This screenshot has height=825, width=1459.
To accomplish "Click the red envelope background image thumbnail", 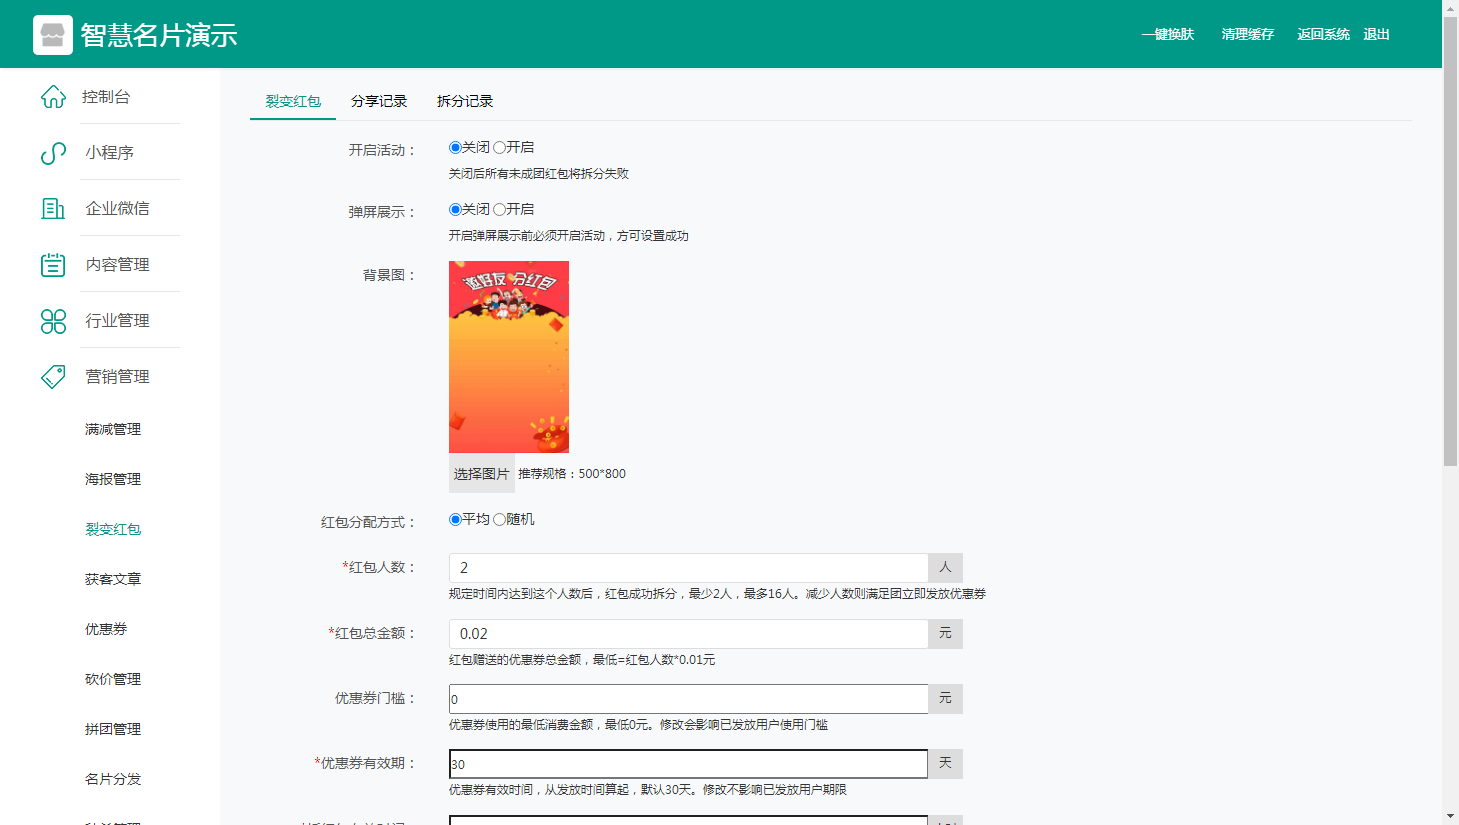I will 509,357.
